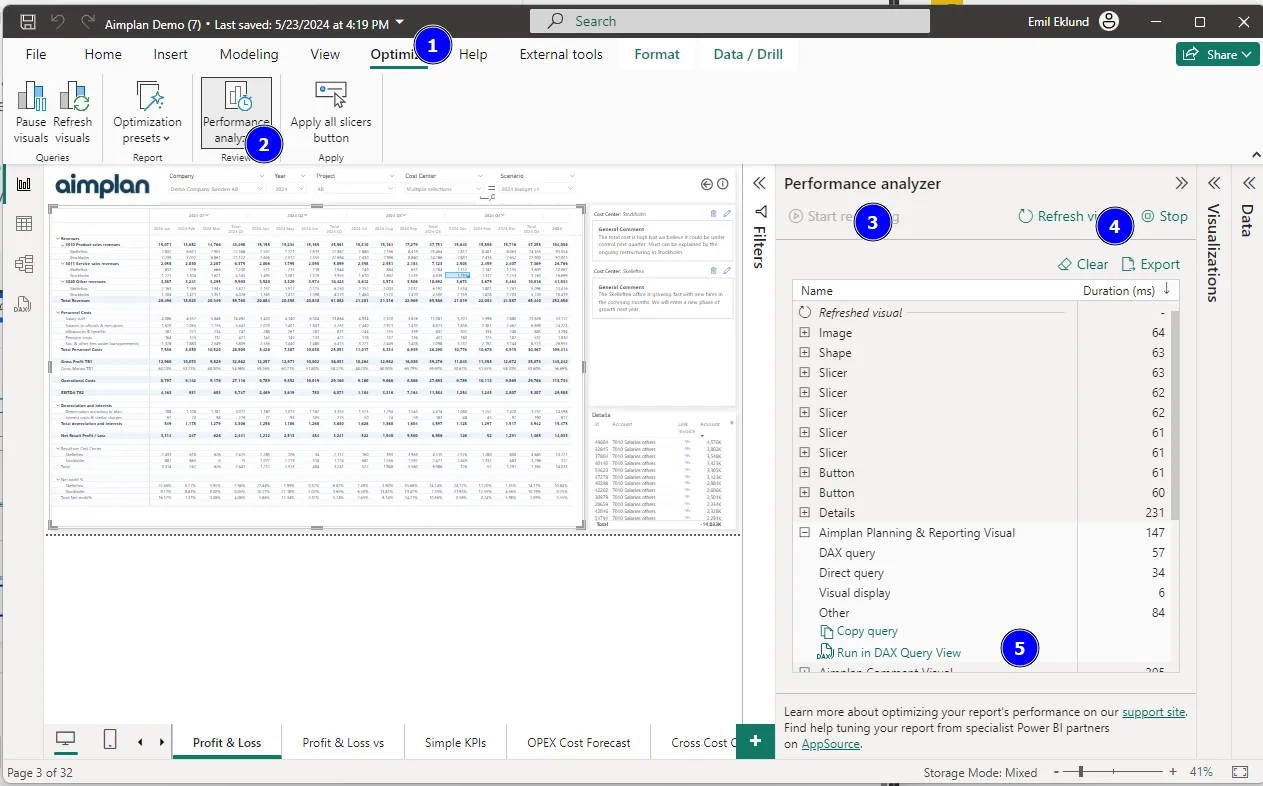Switch to Report view in left sidebar
This screenshot has height=786, width=1263.
(23, 184)
